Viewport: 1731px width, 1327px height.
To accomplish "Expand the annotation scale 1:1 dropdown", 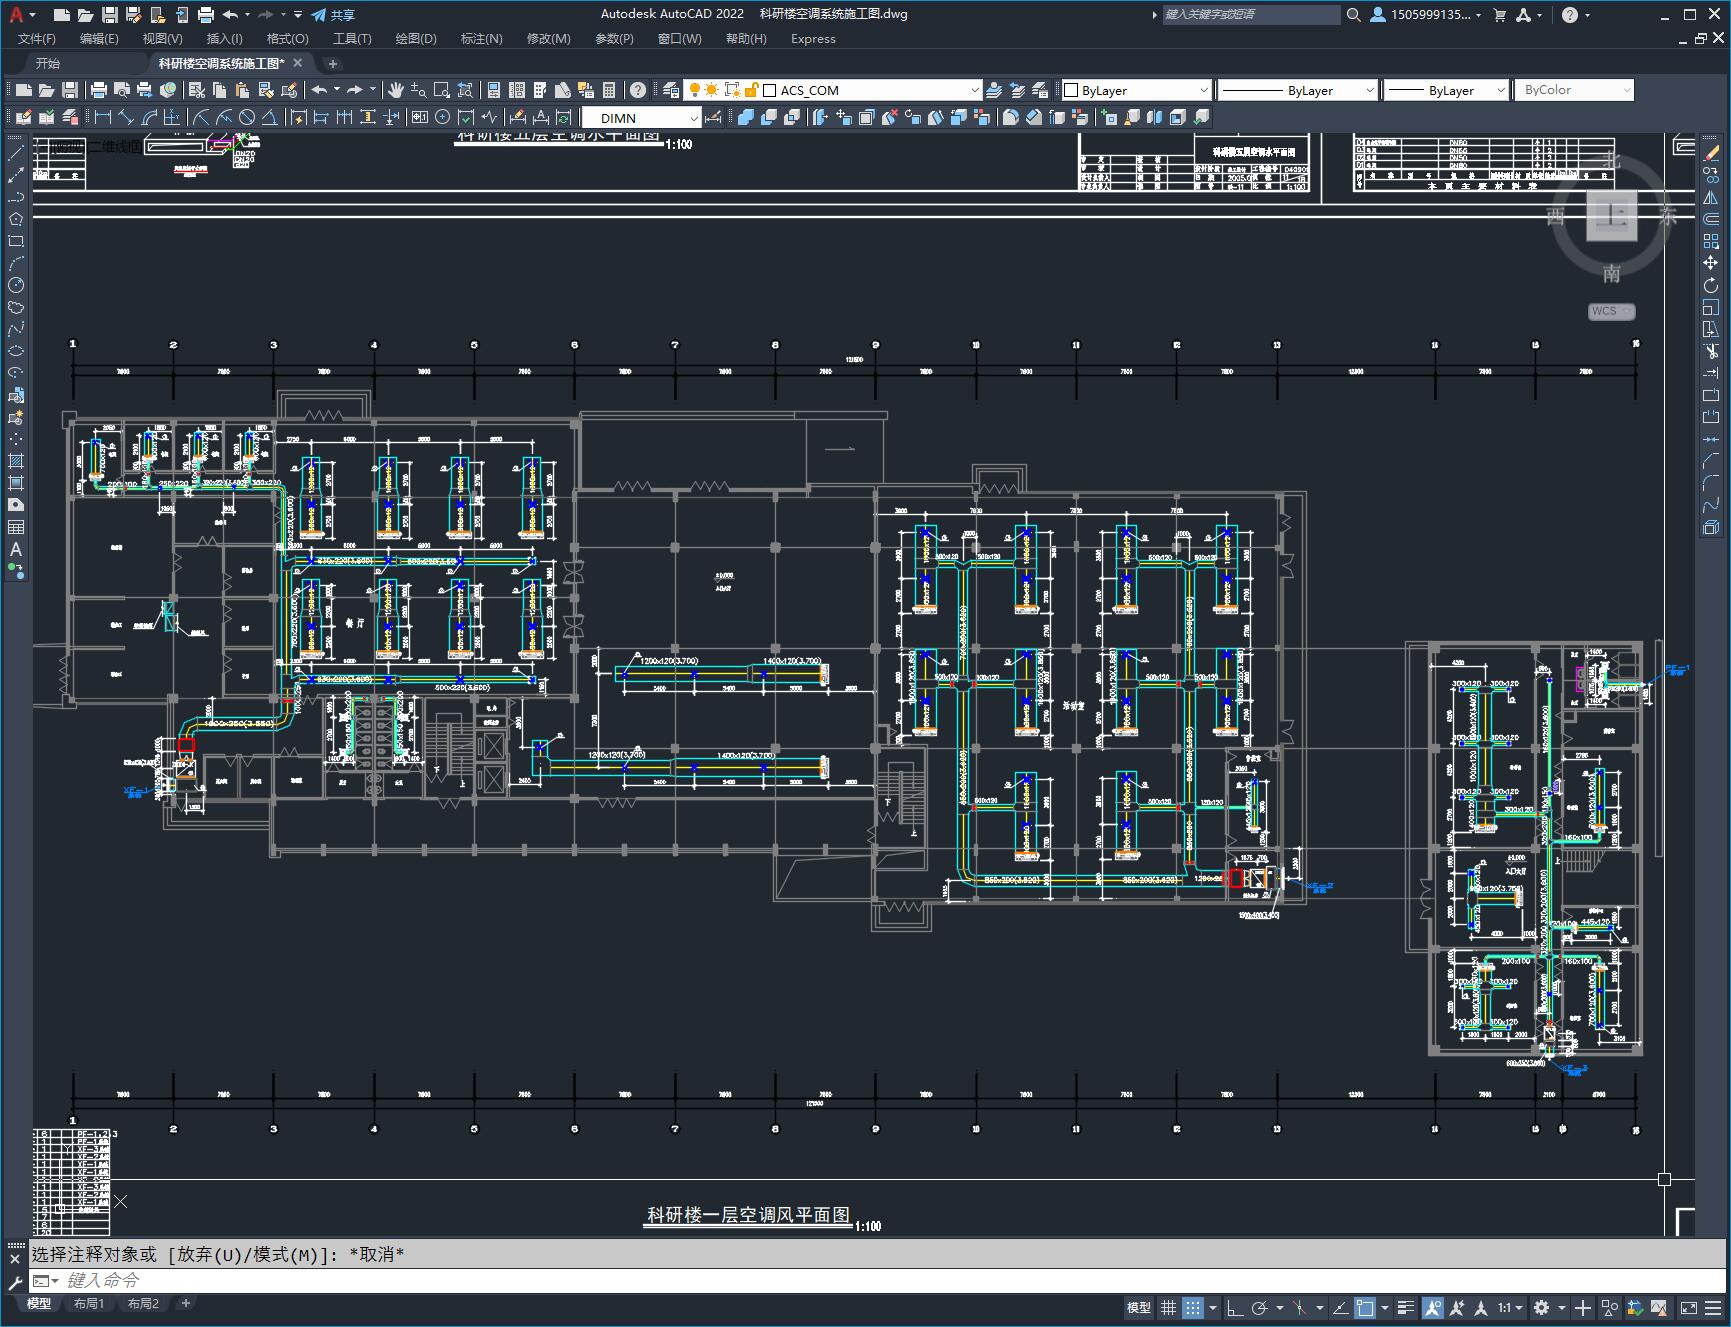I will point(1510,1307).
